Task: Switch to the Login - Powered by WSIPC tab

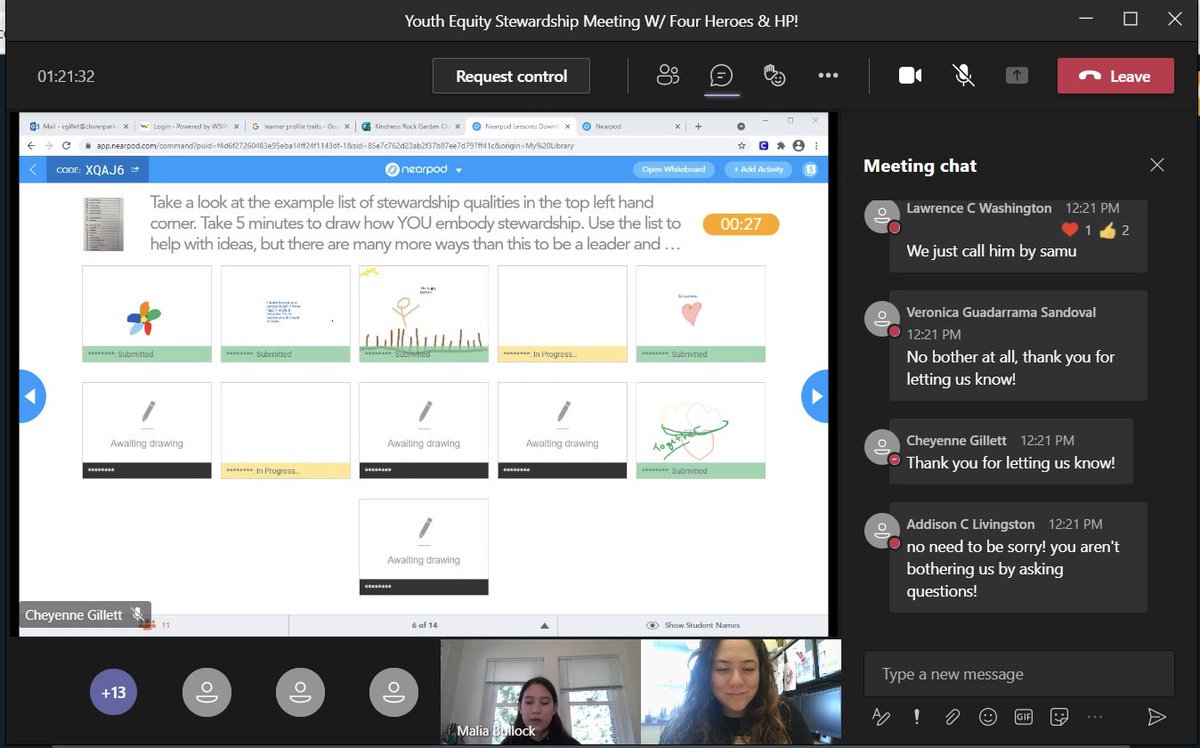Action: tap(190, 127)
